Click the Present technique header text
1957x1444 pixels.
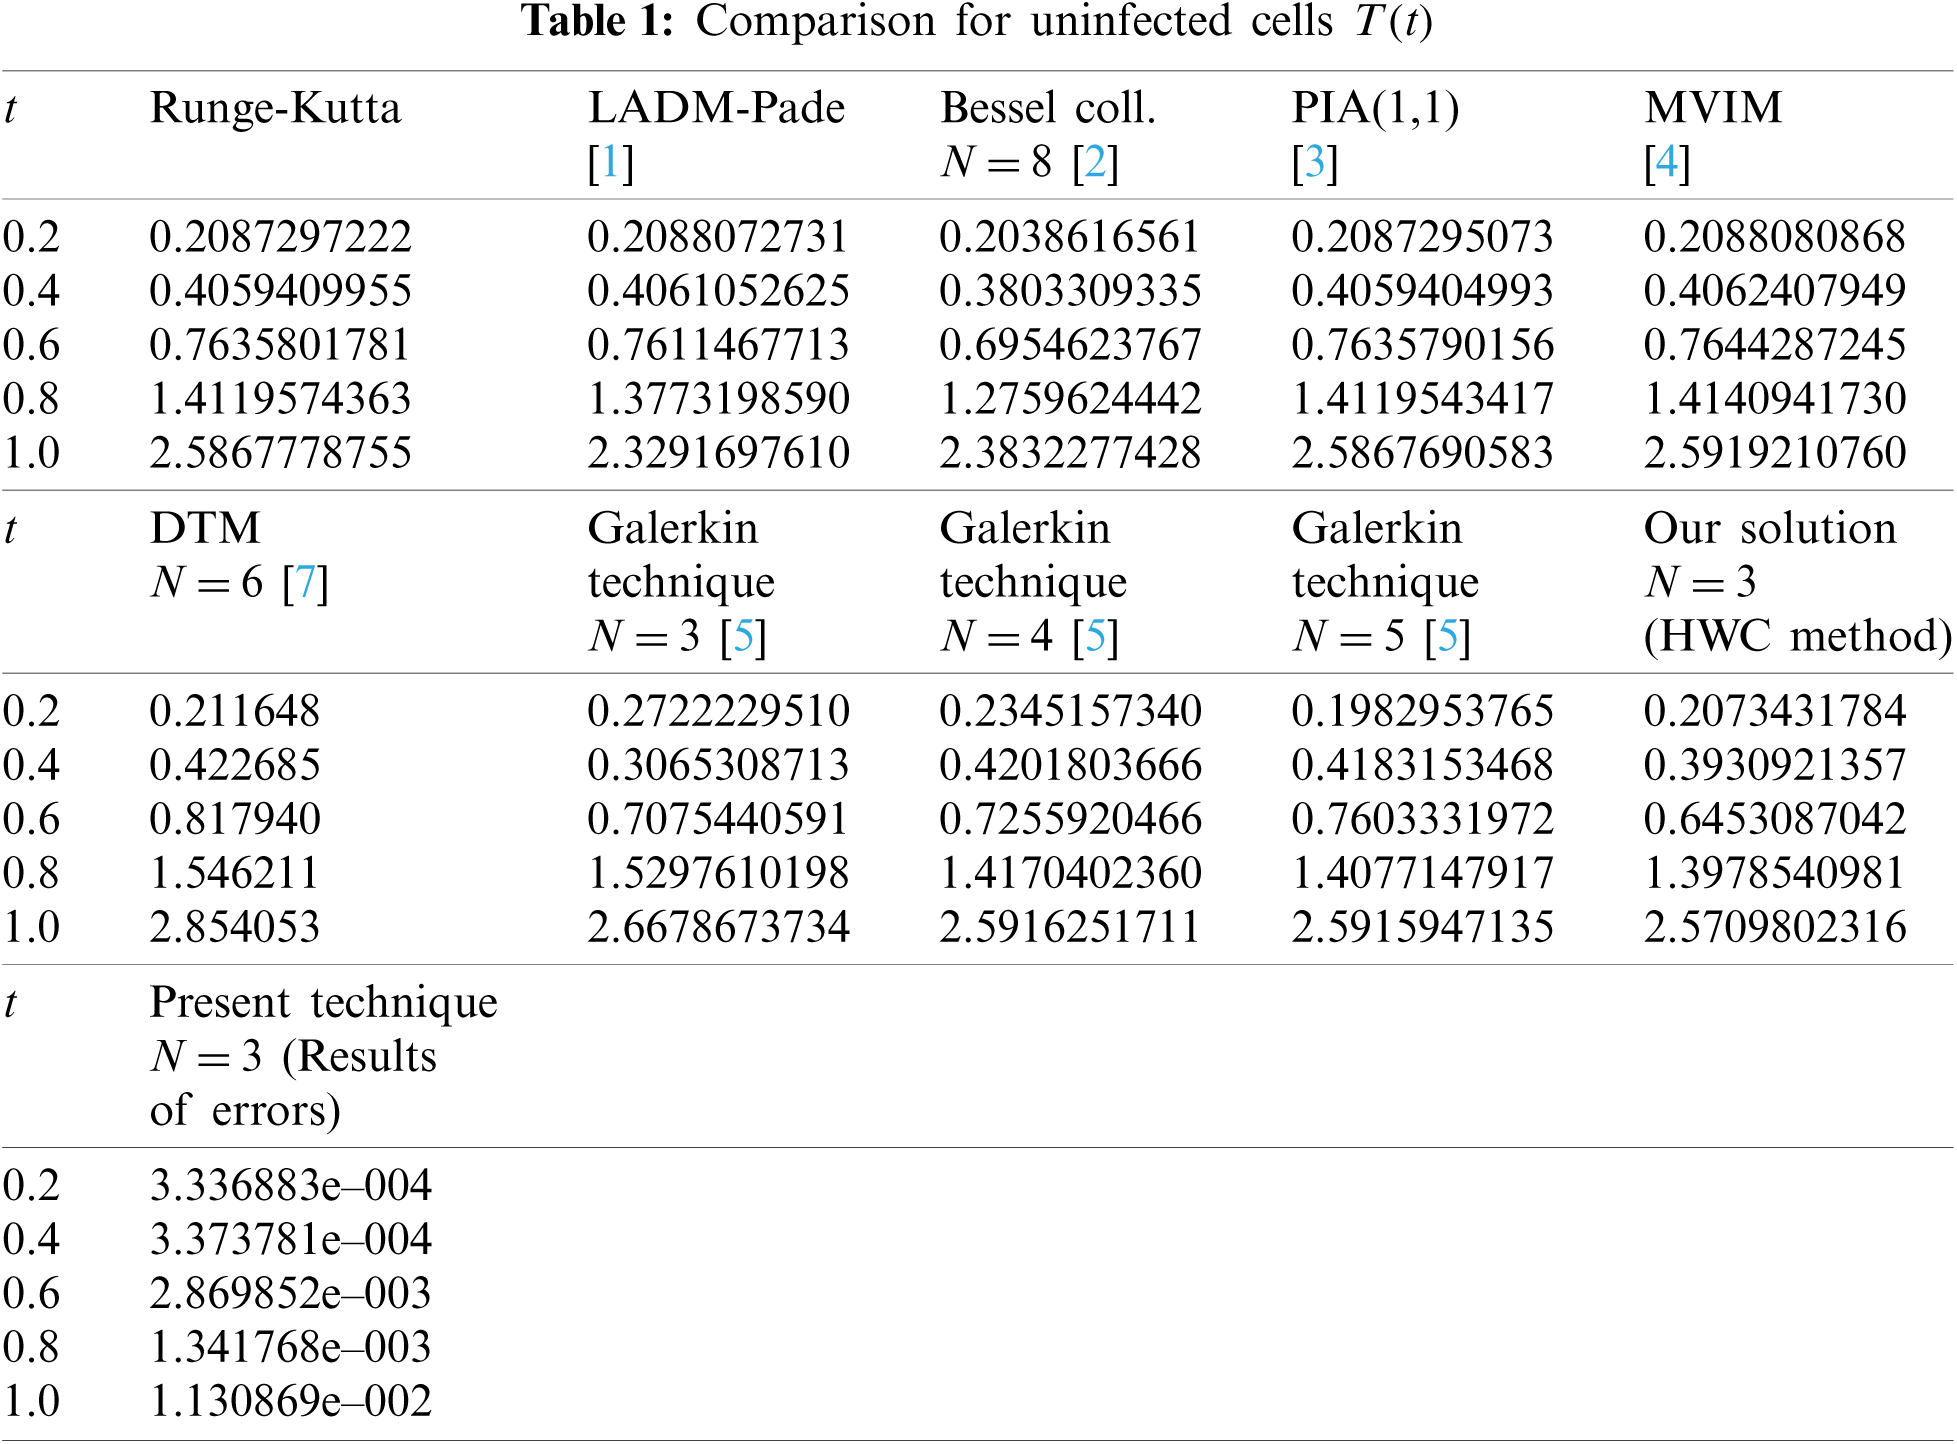coord(323,1003)
